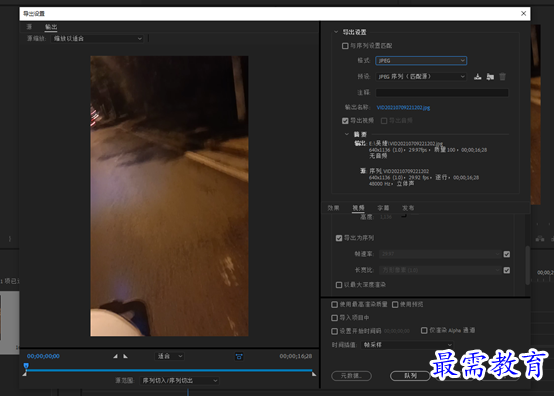Toggle the 帧速率 match source checkbox
The height and width of the screenshot is (396, 554).
(507, 254)
